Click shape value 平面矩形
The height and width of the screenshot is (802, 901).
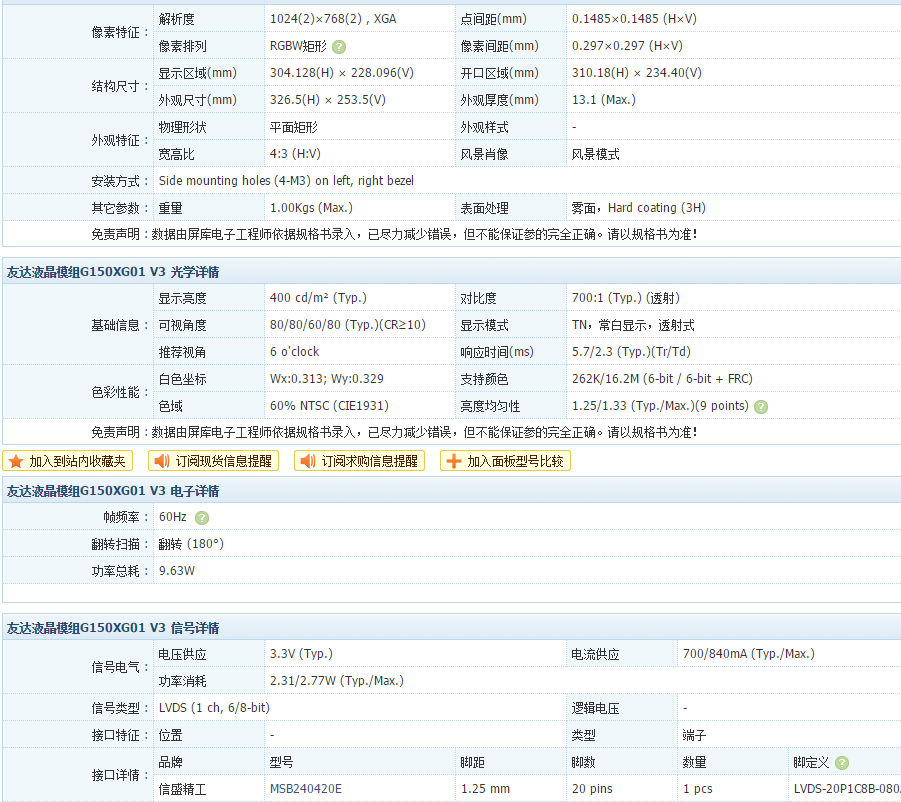[294, 127]
